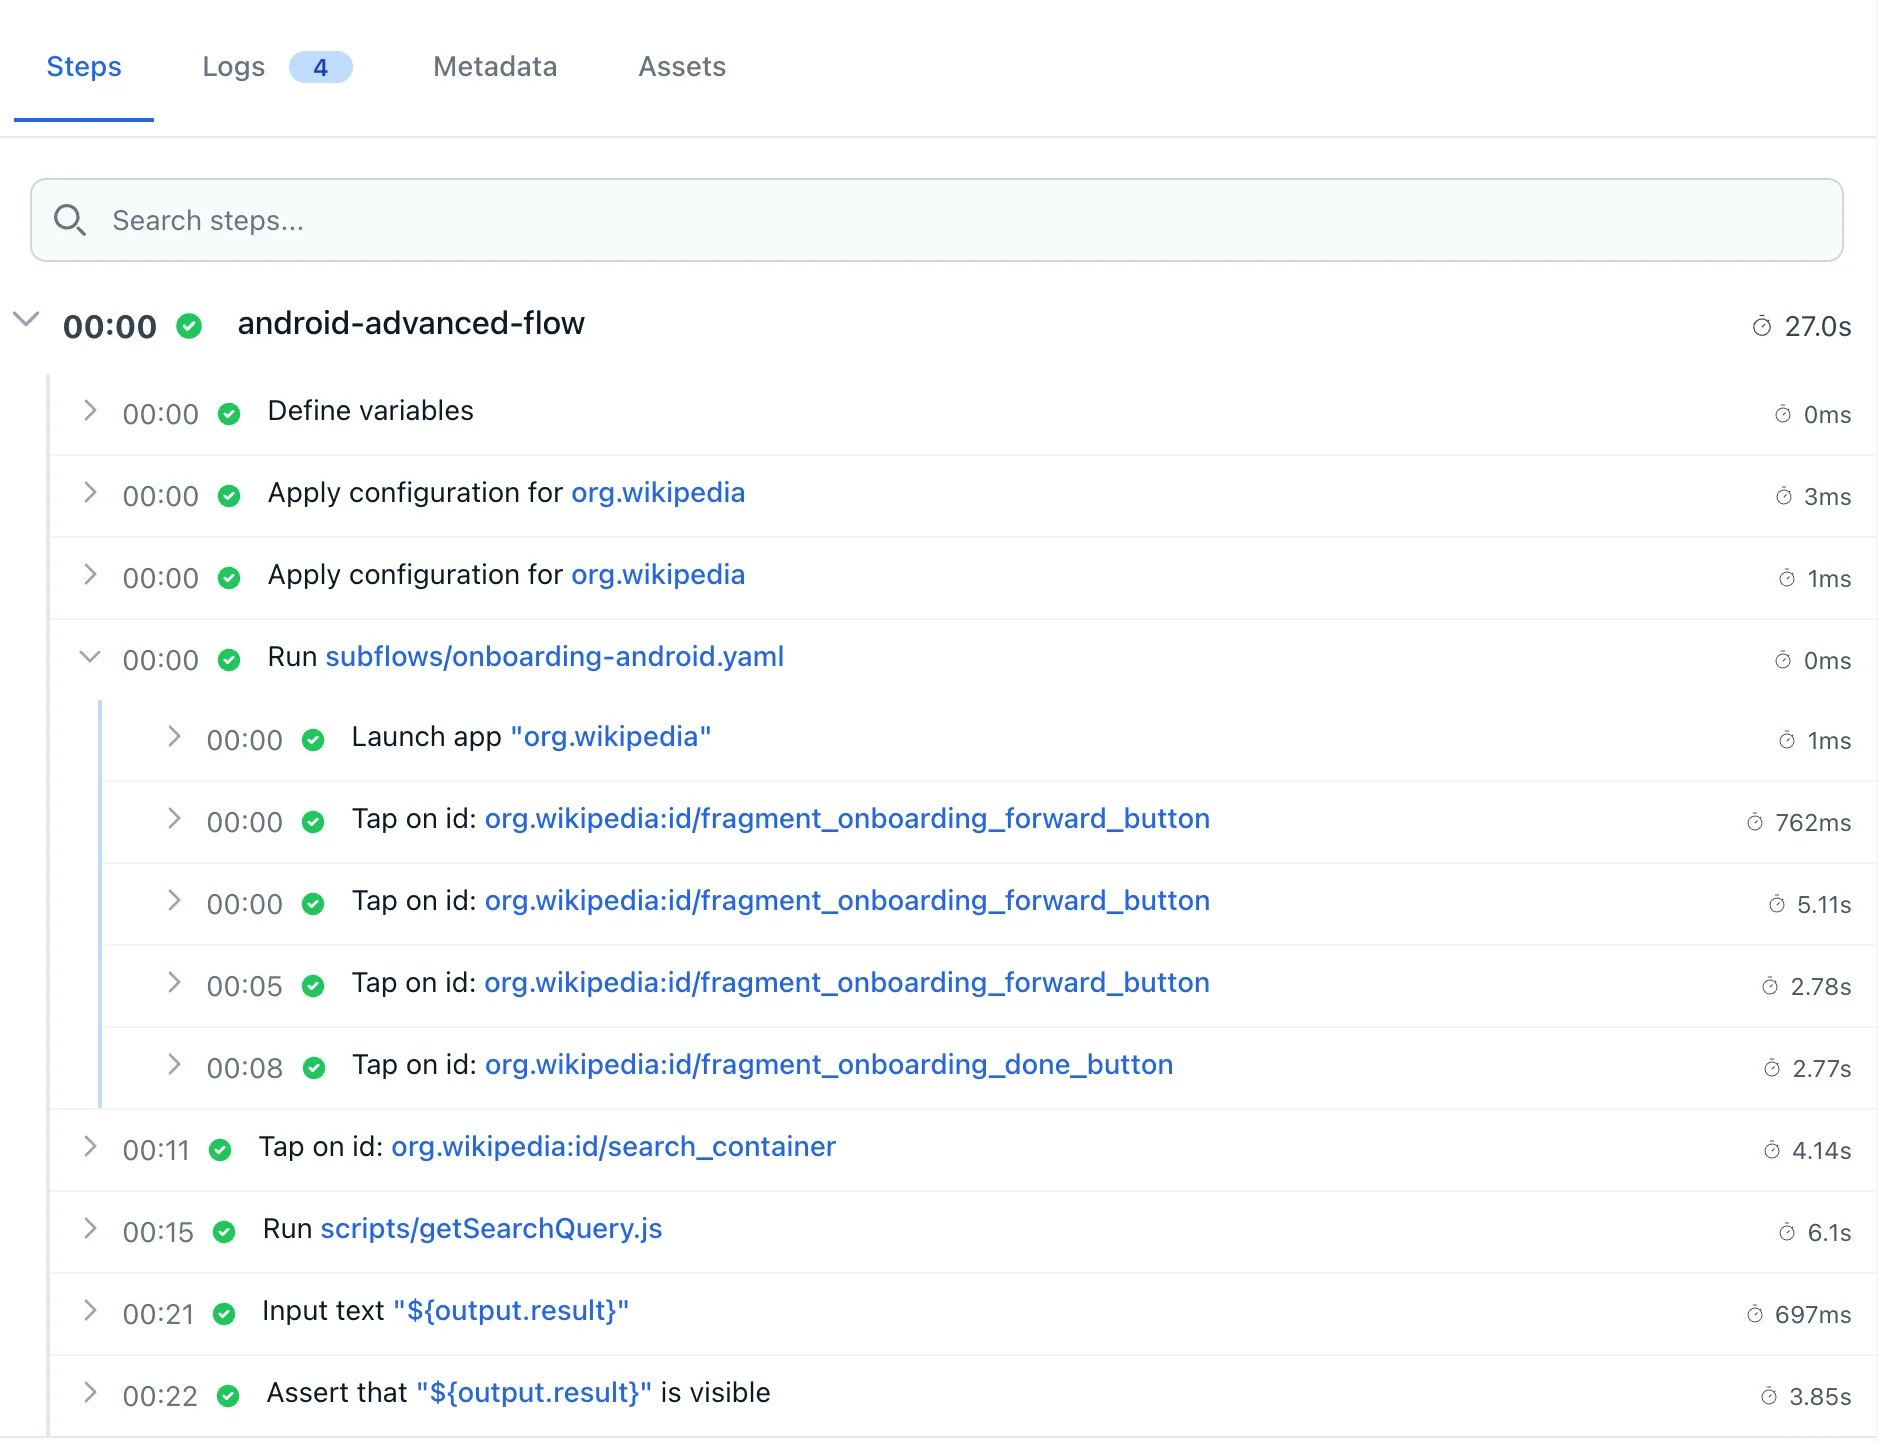
Task: Collapse the android-advanced-flow root step
Action: tap(26, 320)
